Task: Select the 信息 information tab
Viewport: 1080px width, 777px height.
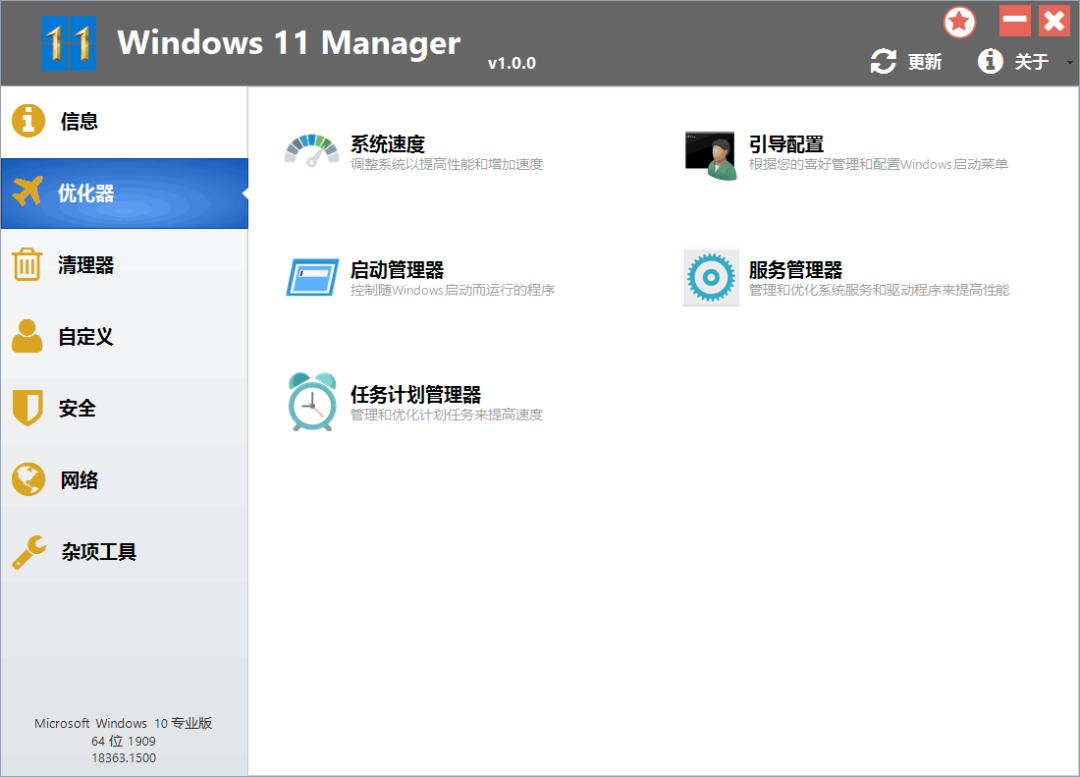Action: pos(125,122)
